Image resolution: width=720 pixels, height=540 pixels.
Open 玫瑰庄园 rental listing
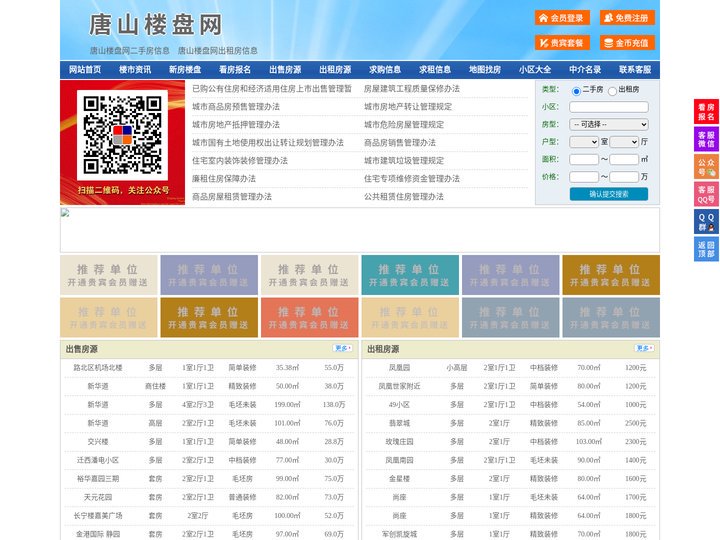click(399, 442)
